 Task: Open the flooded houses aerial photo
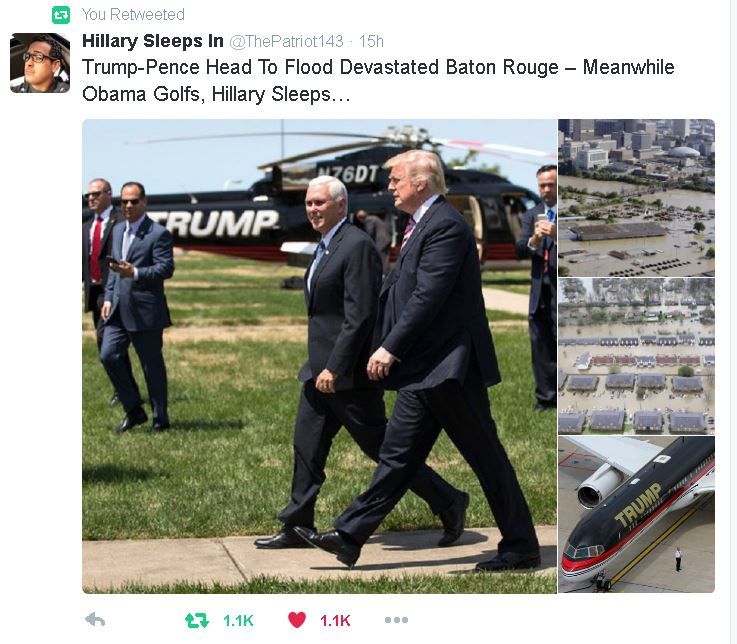pos(636,356)
